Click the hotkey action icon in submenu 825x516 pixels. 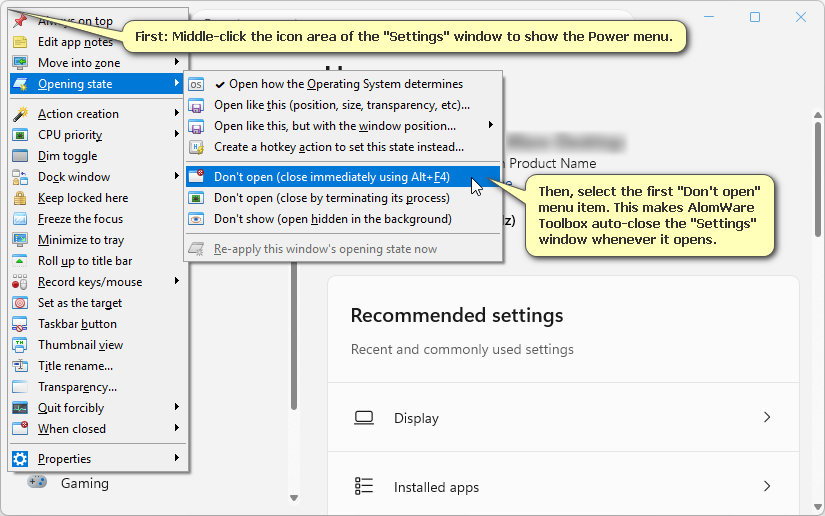click(x=196, y=147)
